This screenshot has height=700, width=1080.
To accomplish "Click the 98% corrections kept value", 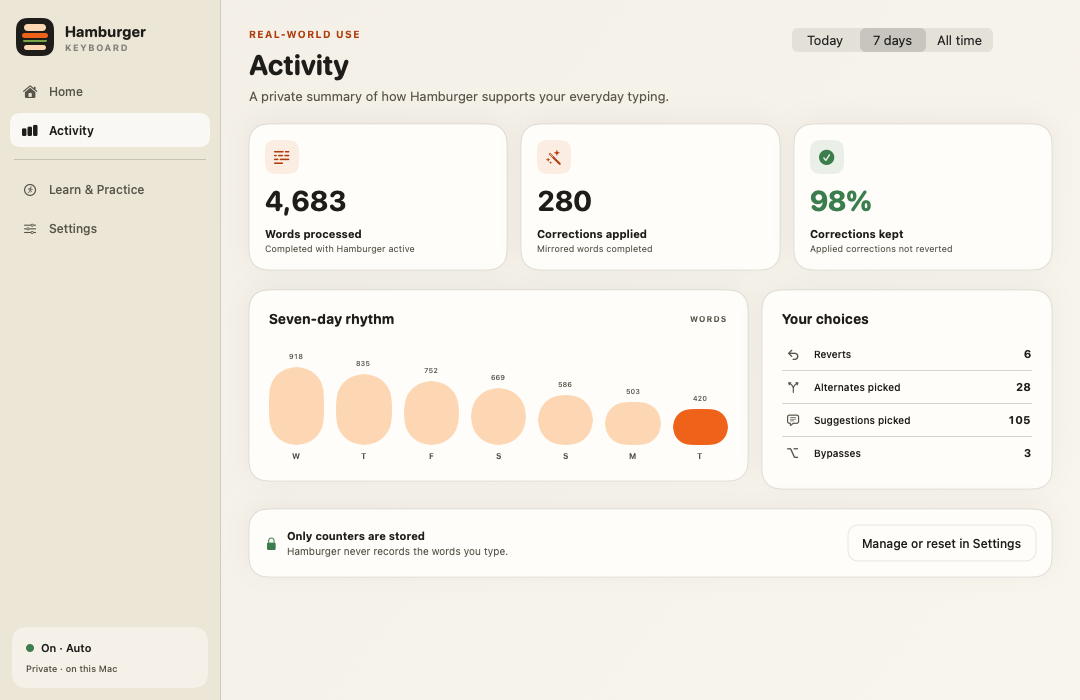I will click(840, 201).
